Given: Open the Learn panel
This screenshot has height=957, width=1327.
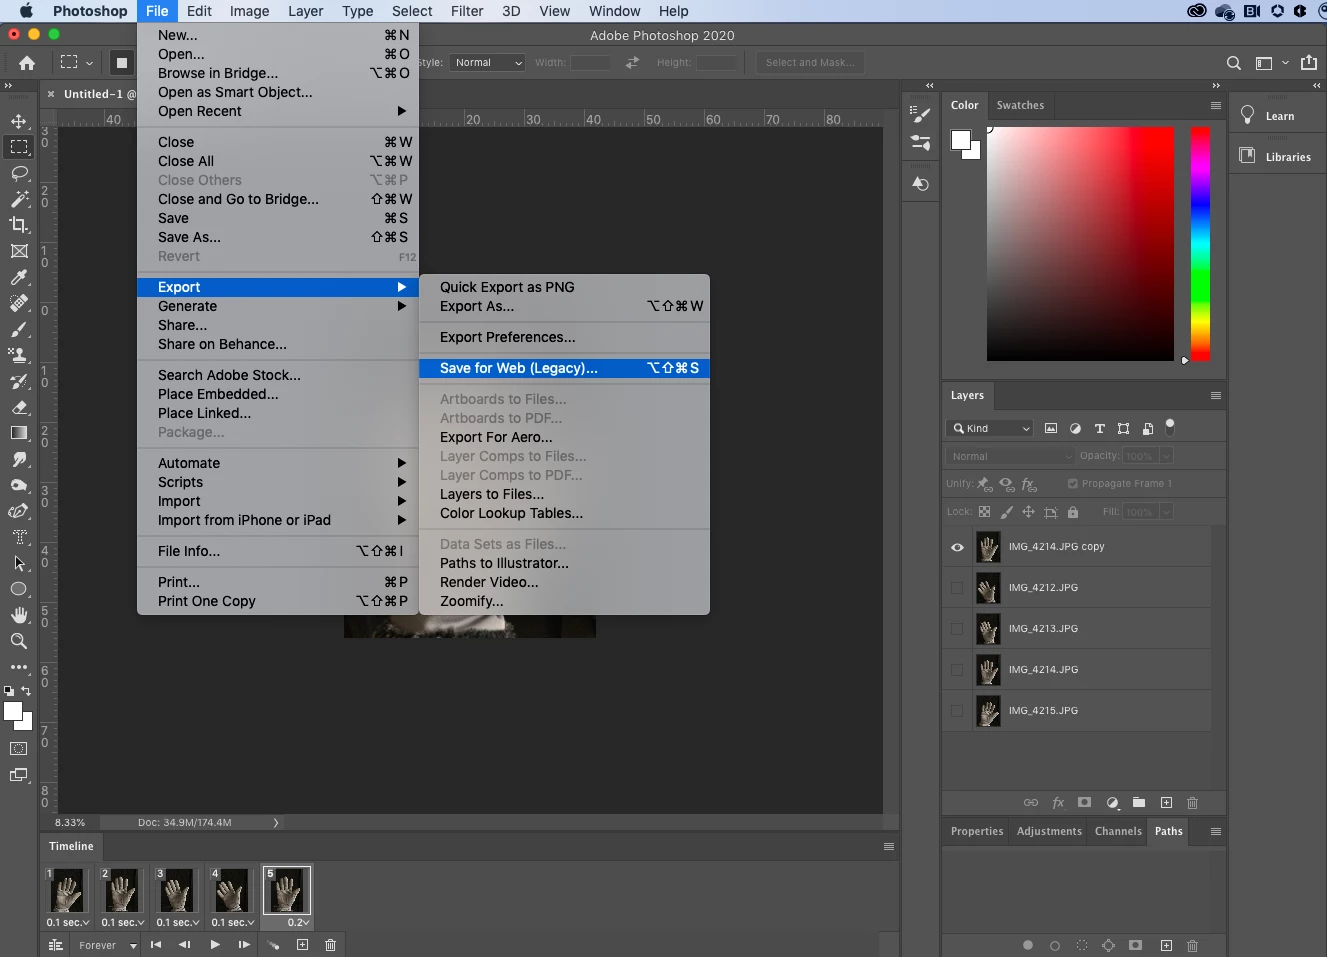Looking at the screenshot, I should (1268, 116).
